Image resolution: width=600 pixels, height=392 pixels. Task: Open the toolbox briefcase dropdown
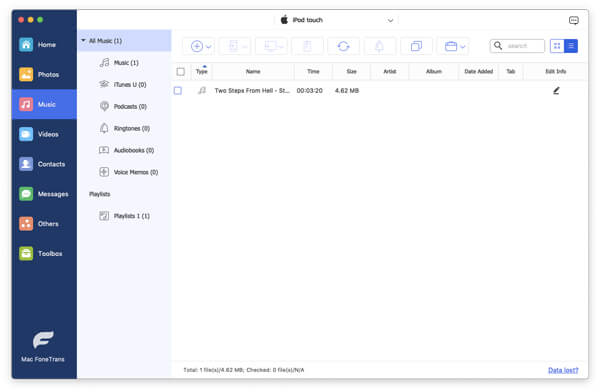[x=454, y=46]
